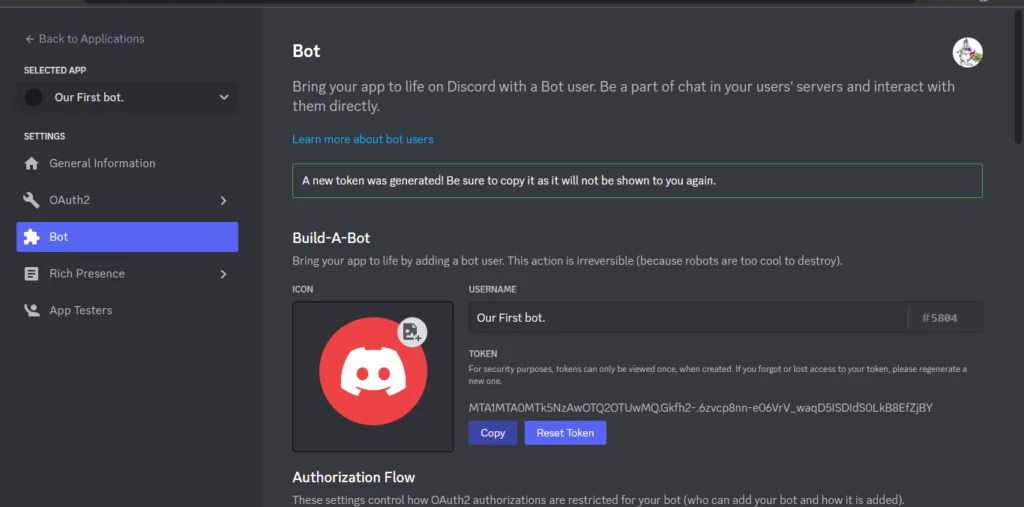Screen dimensions: 1024x507
Task: Click into the bot Username input field
Action: 688,318
